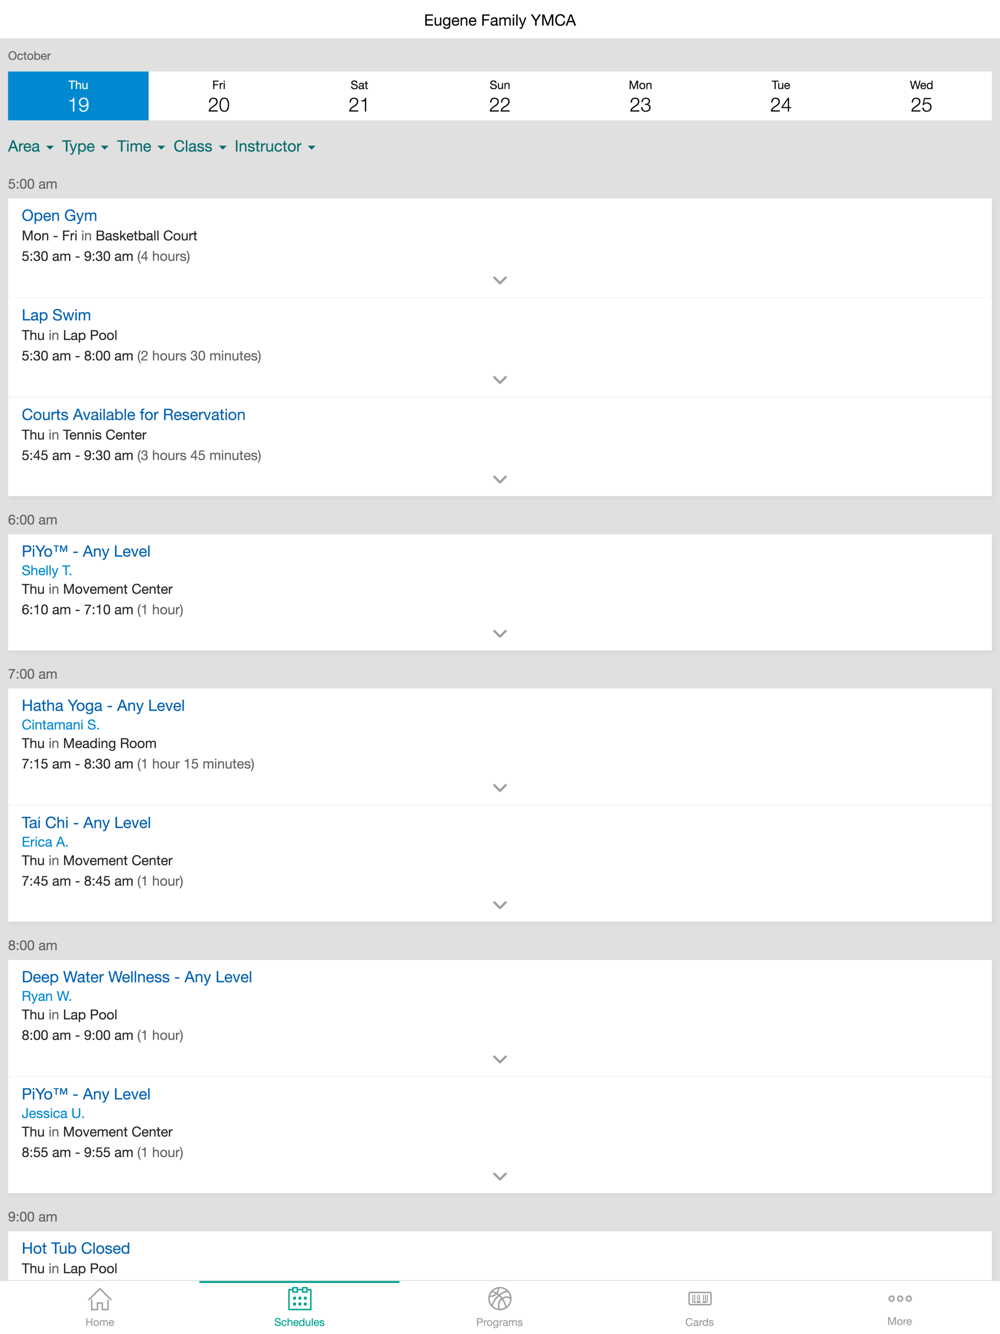Expand Hatha Yoga class details chevron
1000x1334 pixels.
pos(500,788)
